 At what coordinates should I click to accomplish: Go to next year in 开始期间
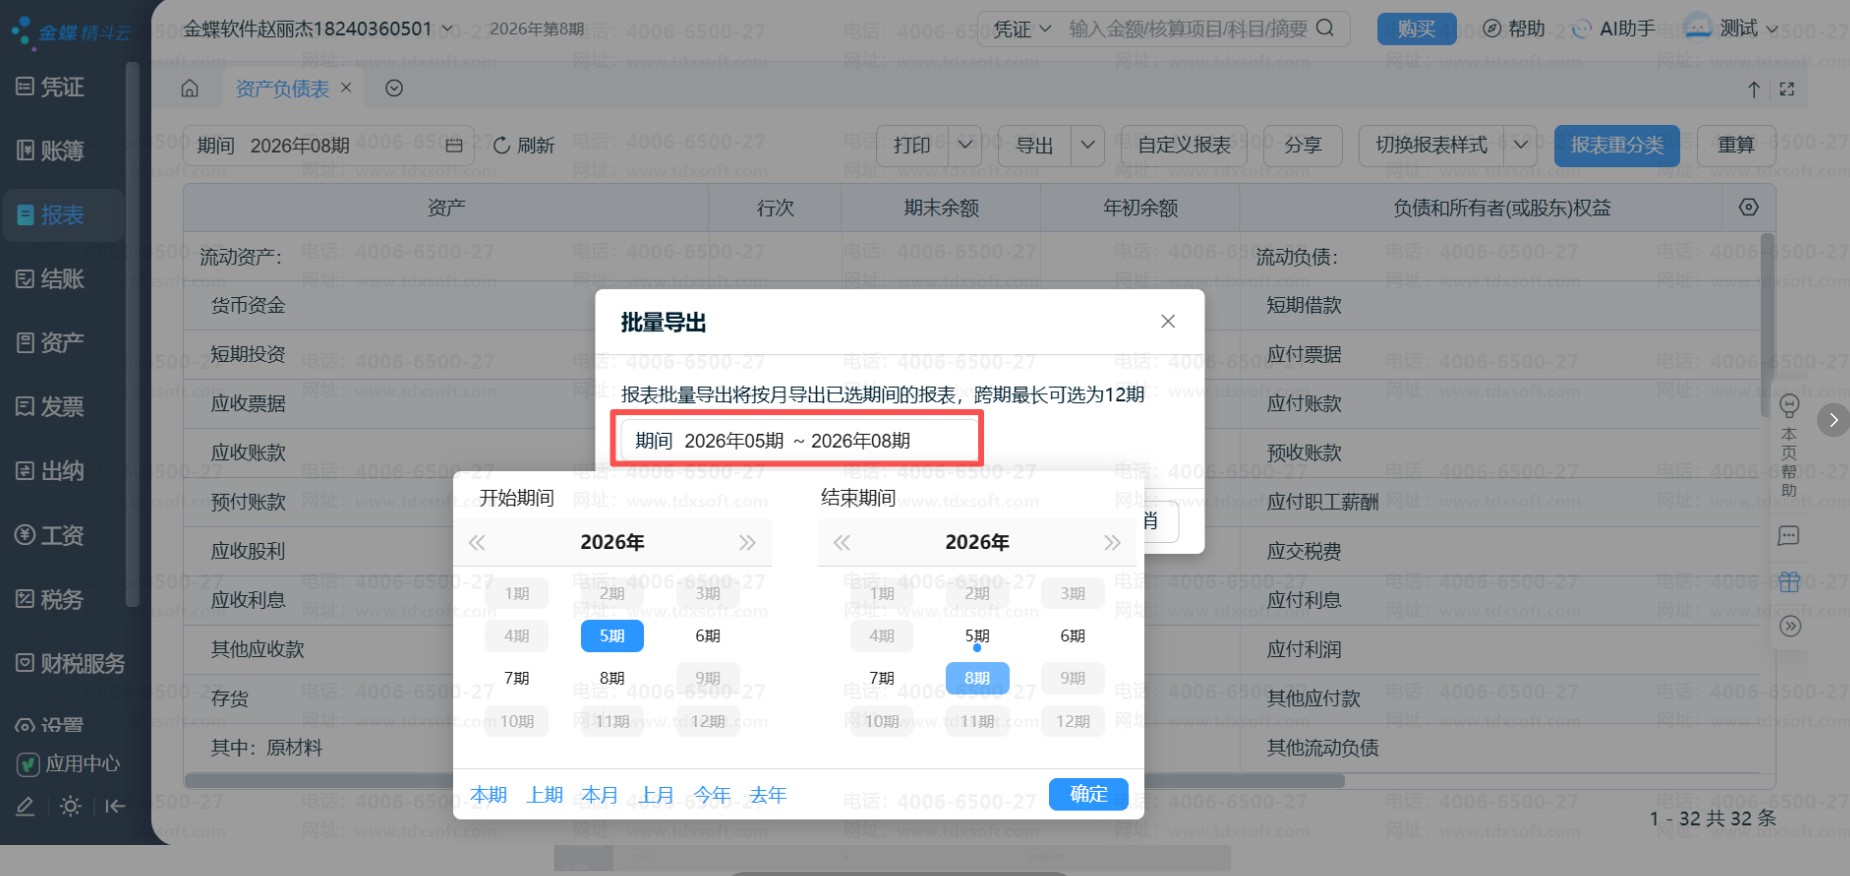click(747, 543)
